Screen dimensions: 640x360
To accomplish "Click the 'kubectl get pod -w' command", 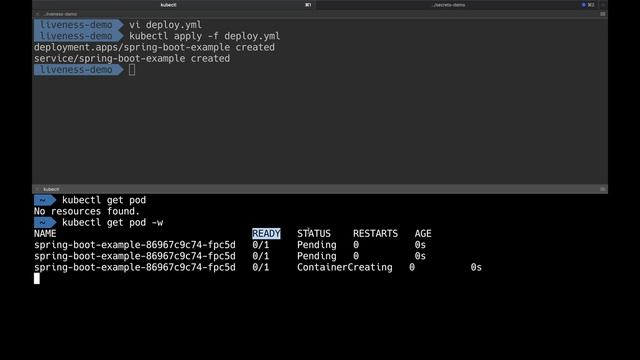I will (x=112, y=222).
